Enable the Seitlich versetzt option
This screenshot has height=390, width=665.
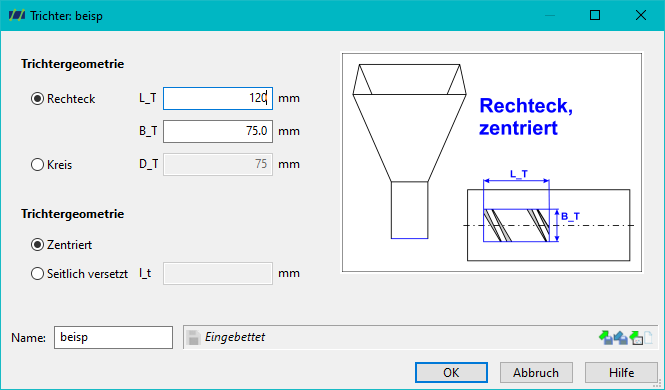(x=38, y=274)
